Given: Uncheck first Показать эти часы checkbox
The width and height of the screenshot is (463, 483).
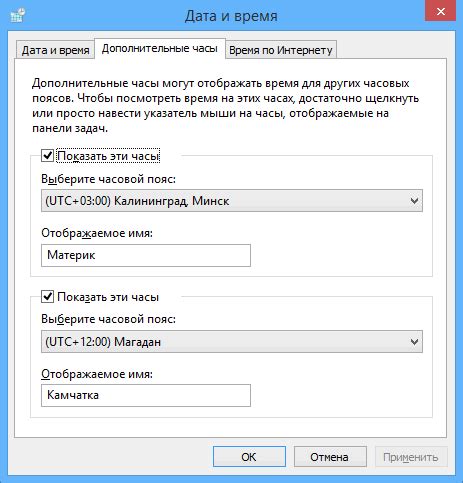Looking at the screenshot, I should (47, 156).
